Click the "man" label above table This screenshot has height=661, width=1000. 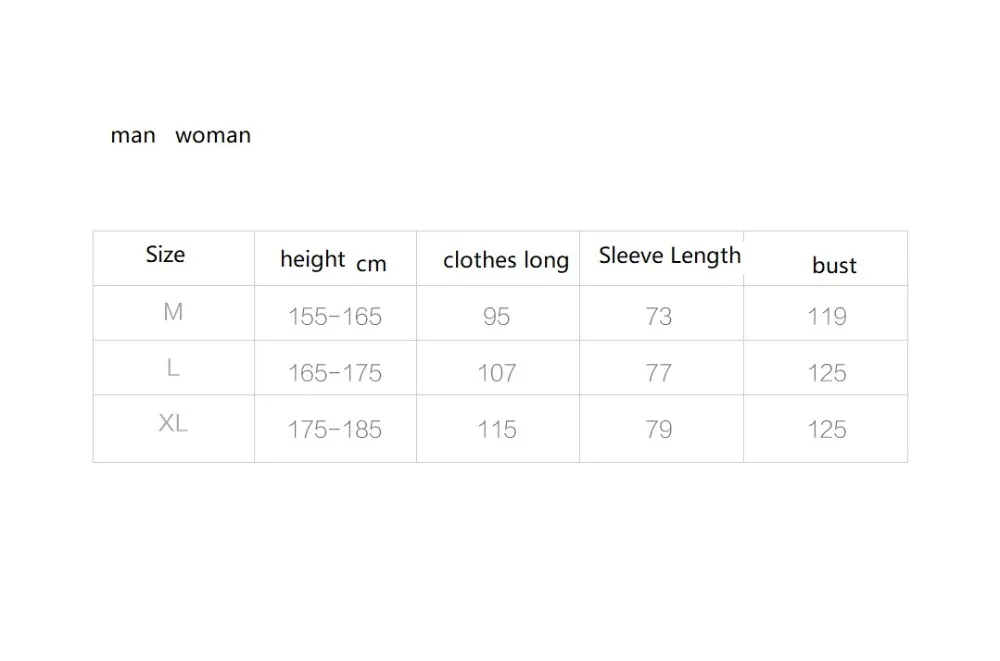pyautogui.click(x=133, y=135)
